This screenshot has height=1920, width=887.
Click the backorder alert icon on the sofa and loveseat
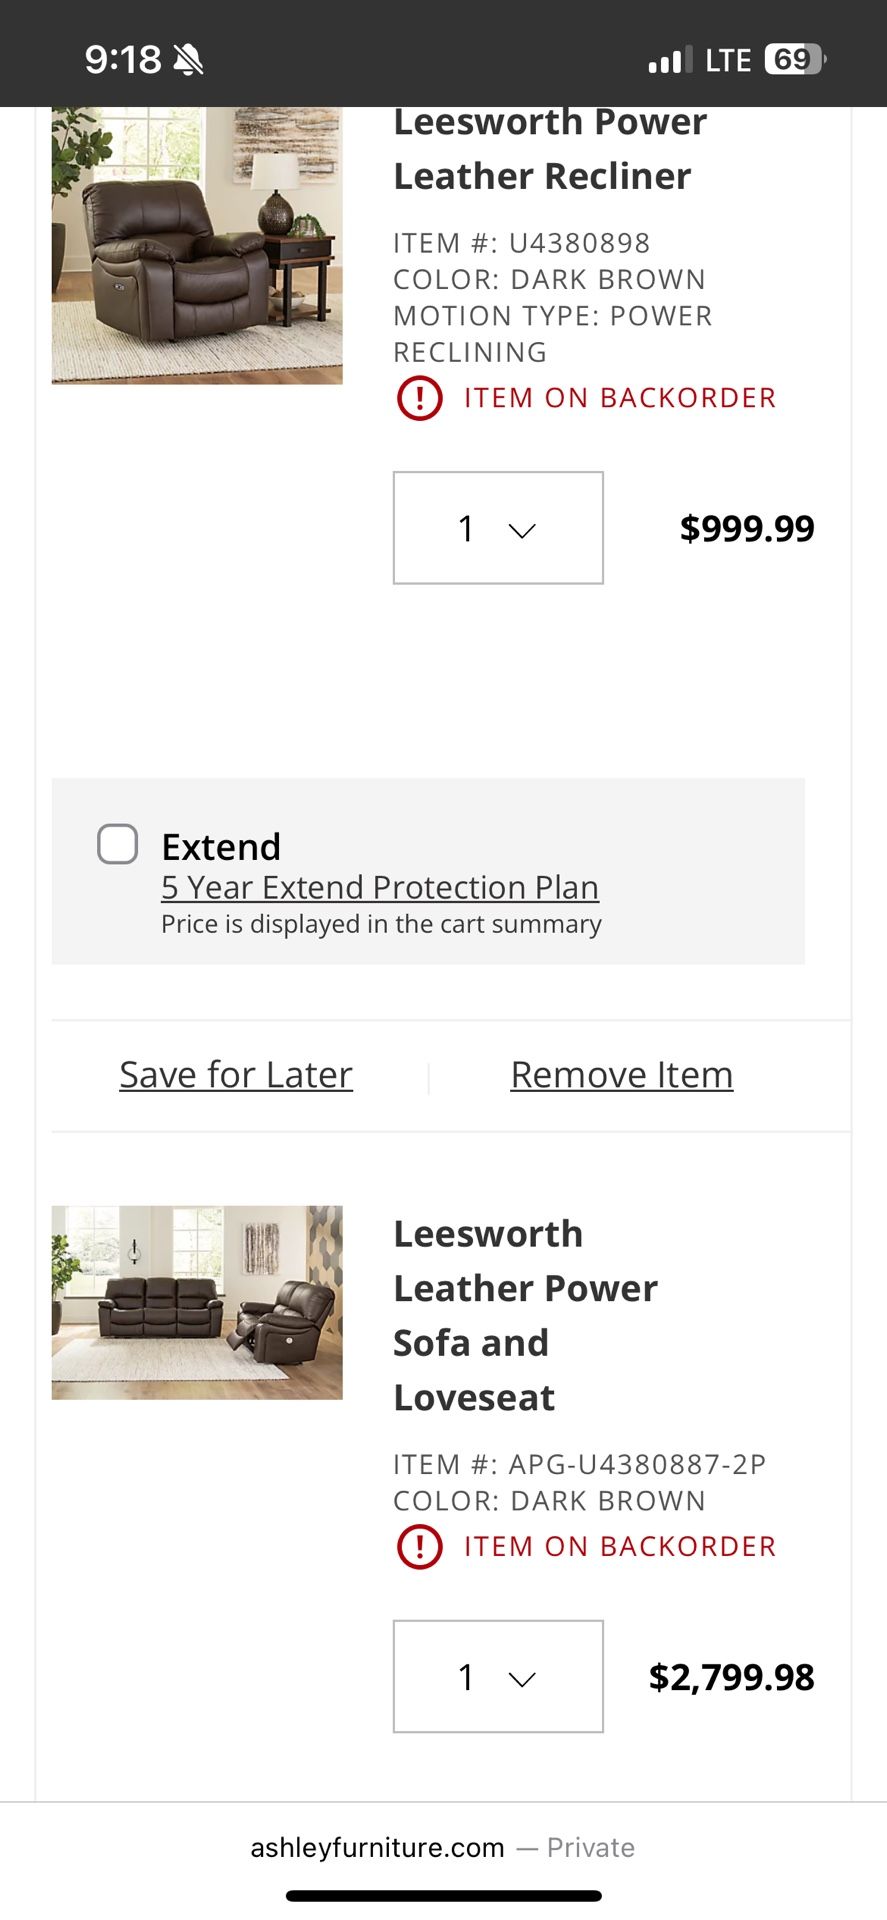[x=419, y=1546]
